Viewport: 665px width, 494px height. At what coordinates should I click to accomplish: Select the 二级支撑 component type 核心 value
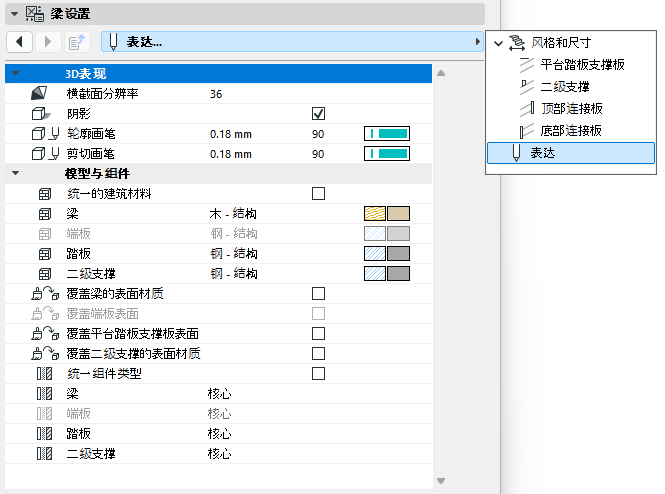click(220, 454)
